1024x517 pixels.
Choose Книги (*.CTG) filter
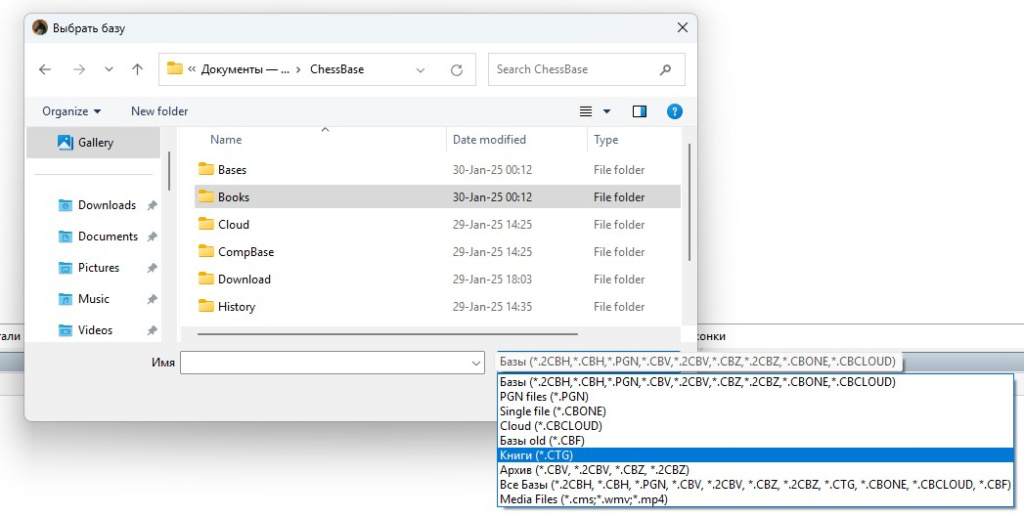point(755,456)
